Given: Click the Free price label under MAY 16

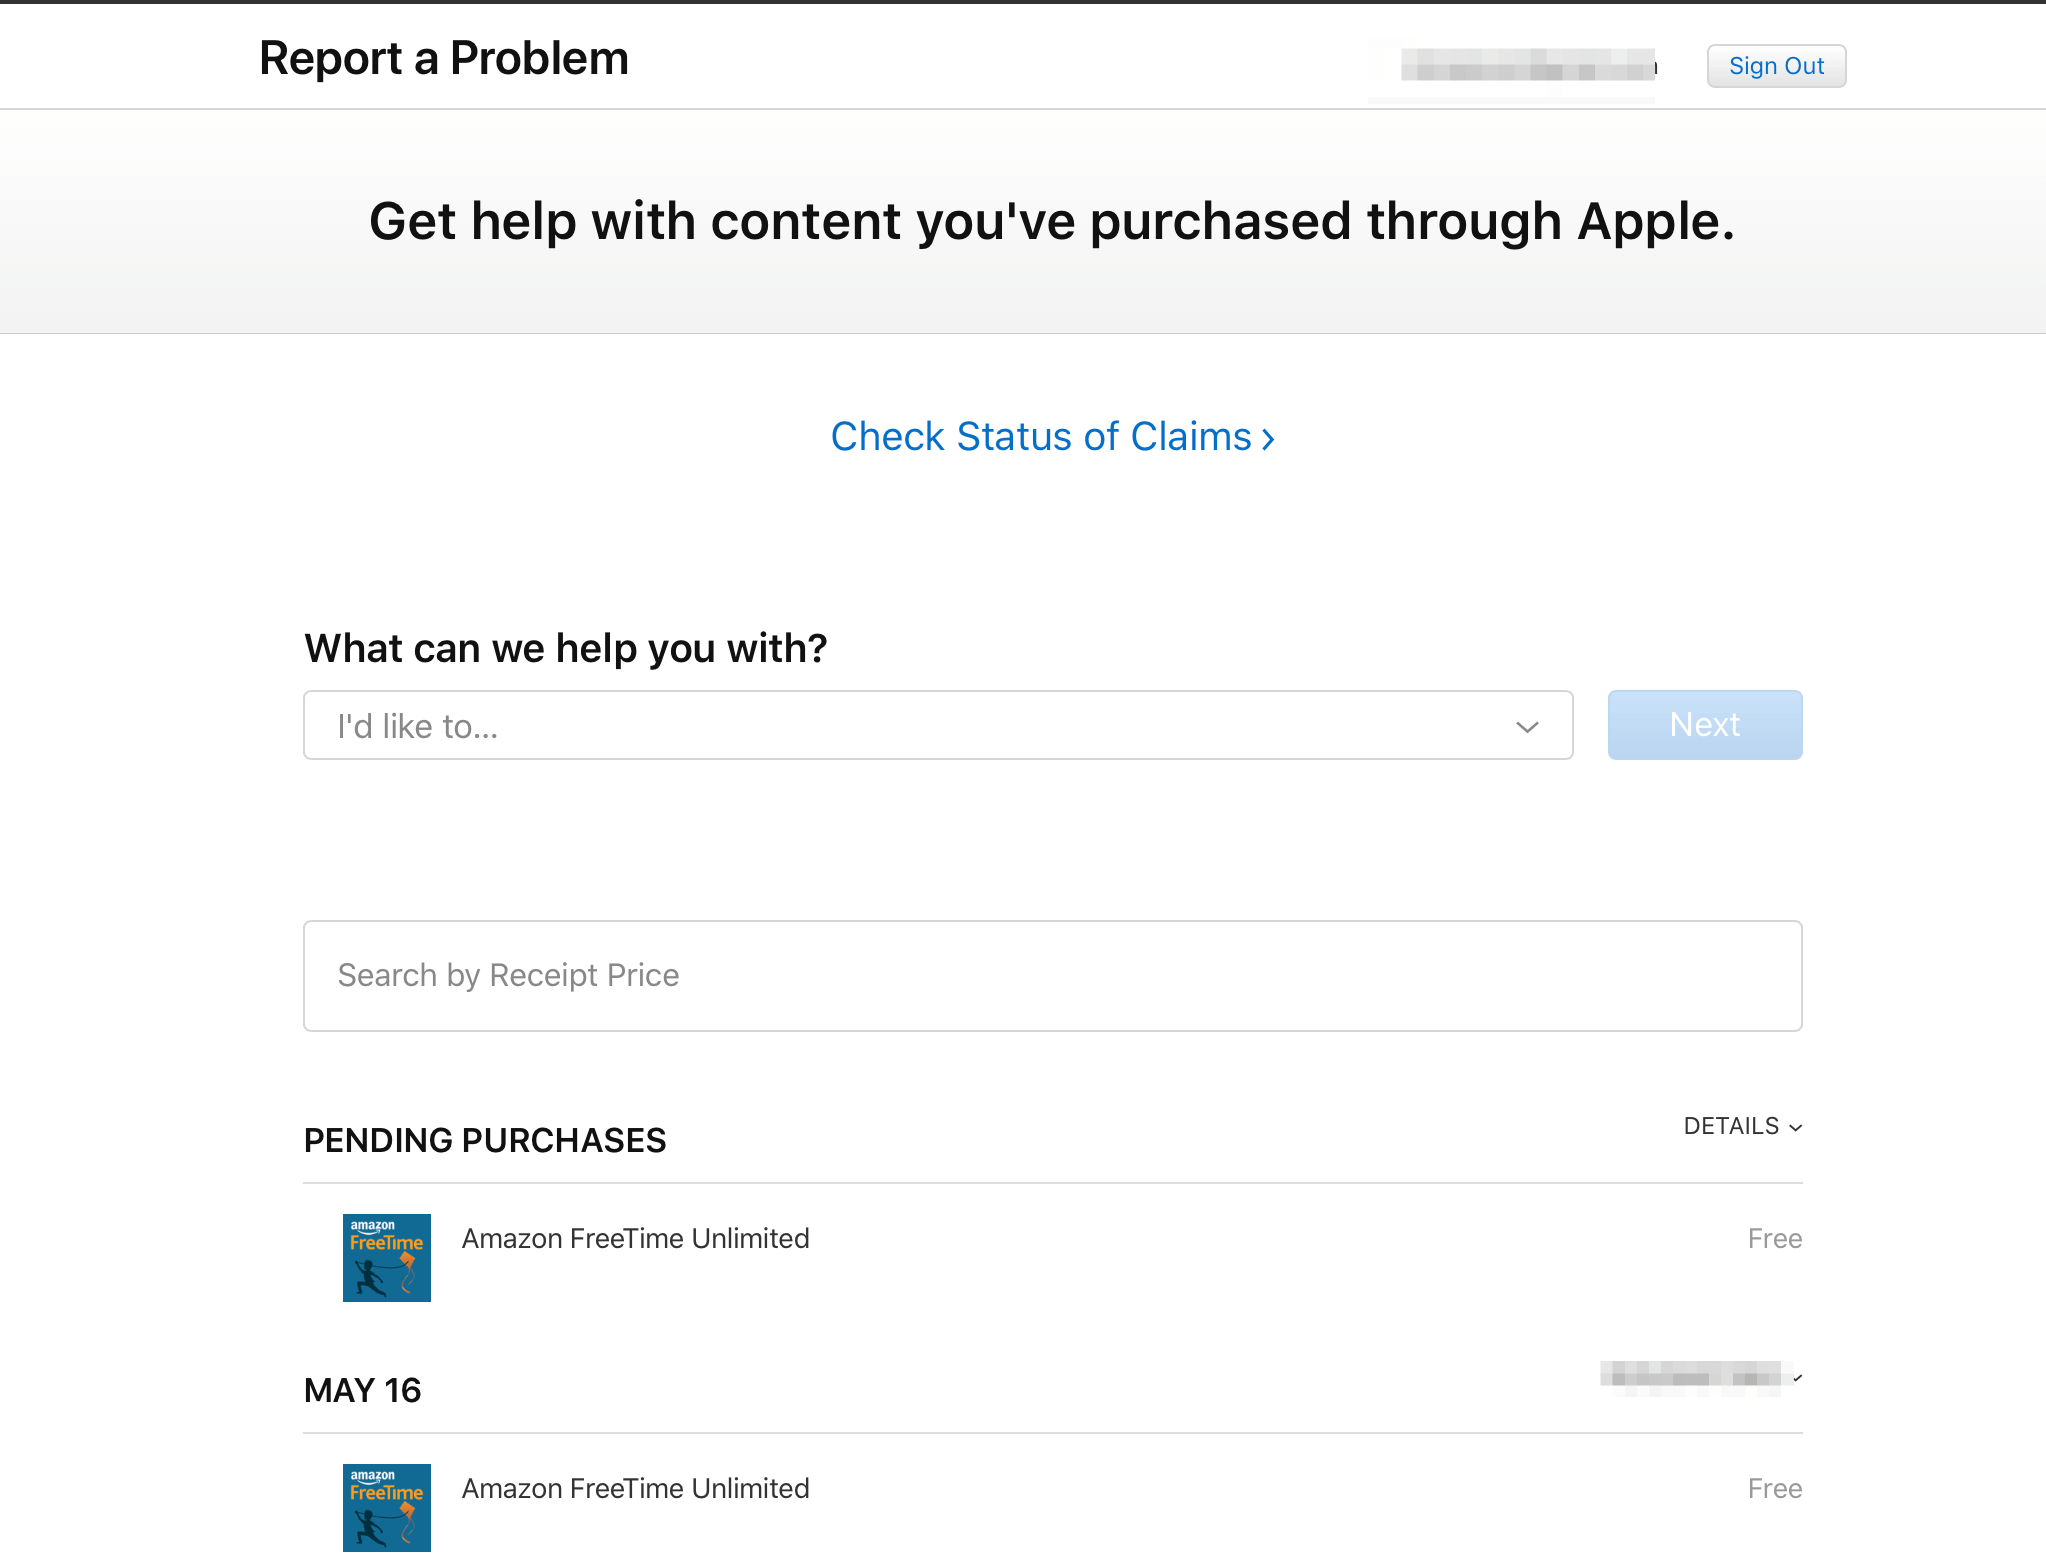Looking at the screenshot, I should pyautogui.click(x=1774, y=1488).
